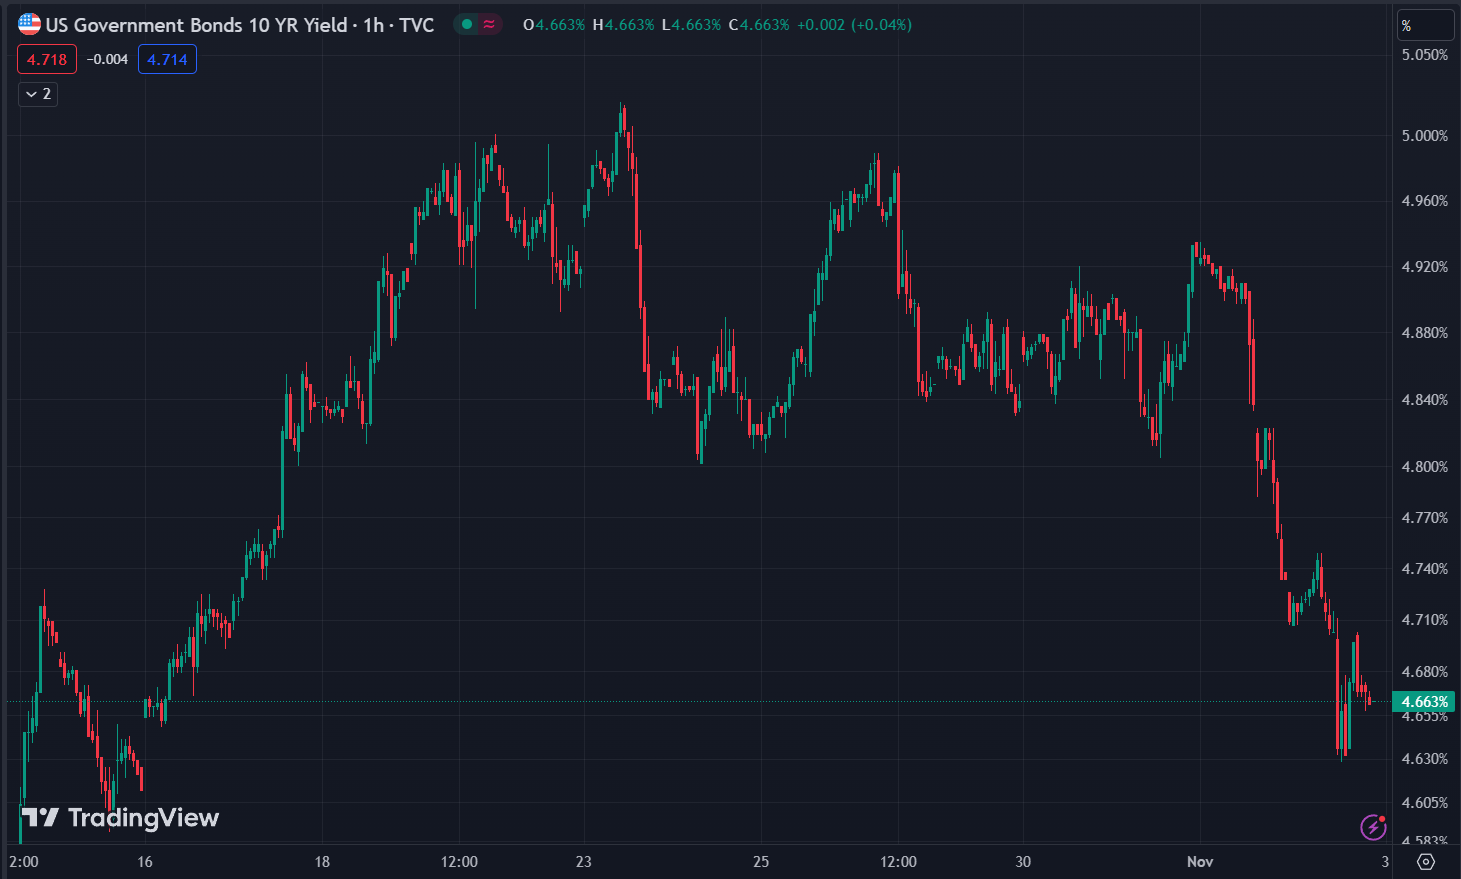Click the TVC exchange label in the title
Viewport: 1461px width, 879px height.
point(417,25)
